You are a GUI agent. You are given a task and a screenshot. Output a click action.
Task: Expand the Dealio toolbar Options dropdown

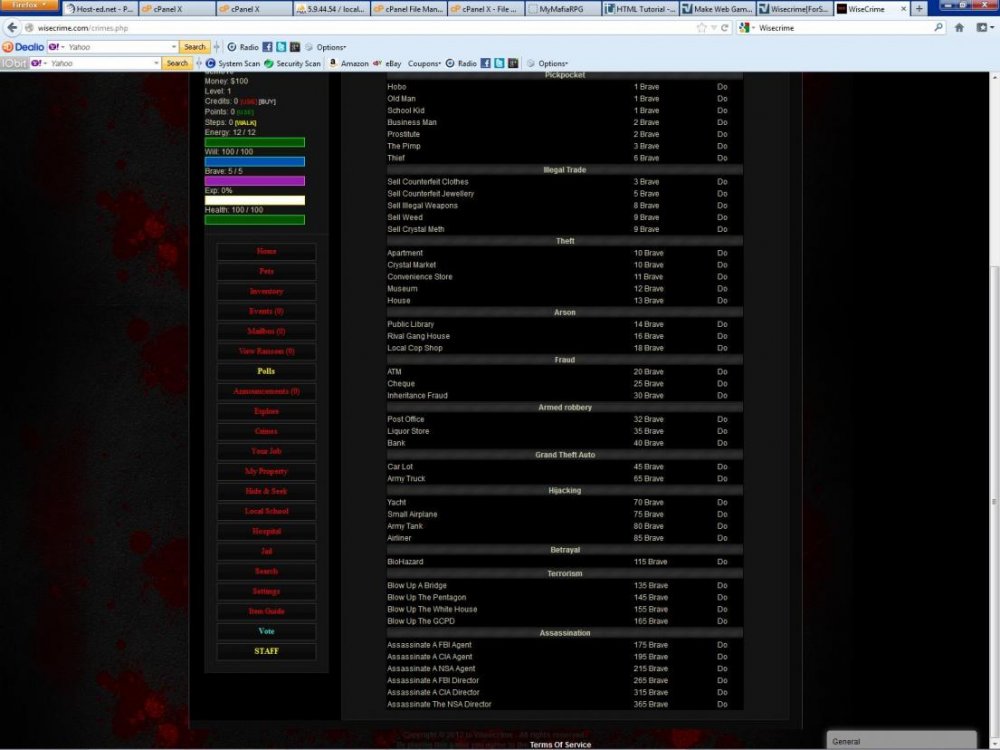(330, 47)
